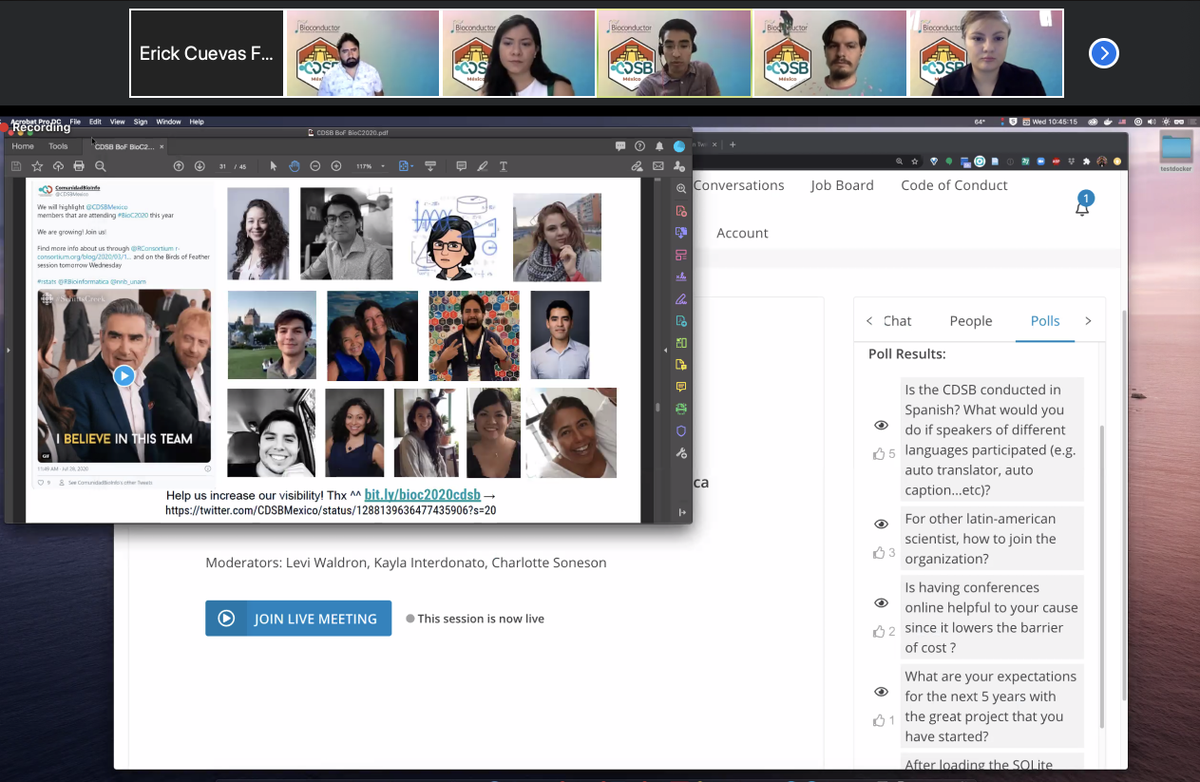This screenshot has height=782, width=1200.
Task: Go to the next page with the down arrow
Action: pyautogui.click(x=199, y=166)
